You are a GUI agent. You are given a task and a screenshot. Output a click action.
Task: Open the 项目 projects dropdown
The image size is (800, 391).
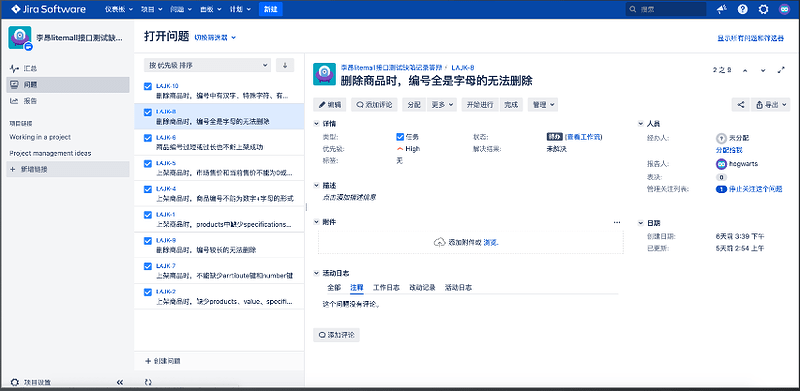[x=152, y=9]
